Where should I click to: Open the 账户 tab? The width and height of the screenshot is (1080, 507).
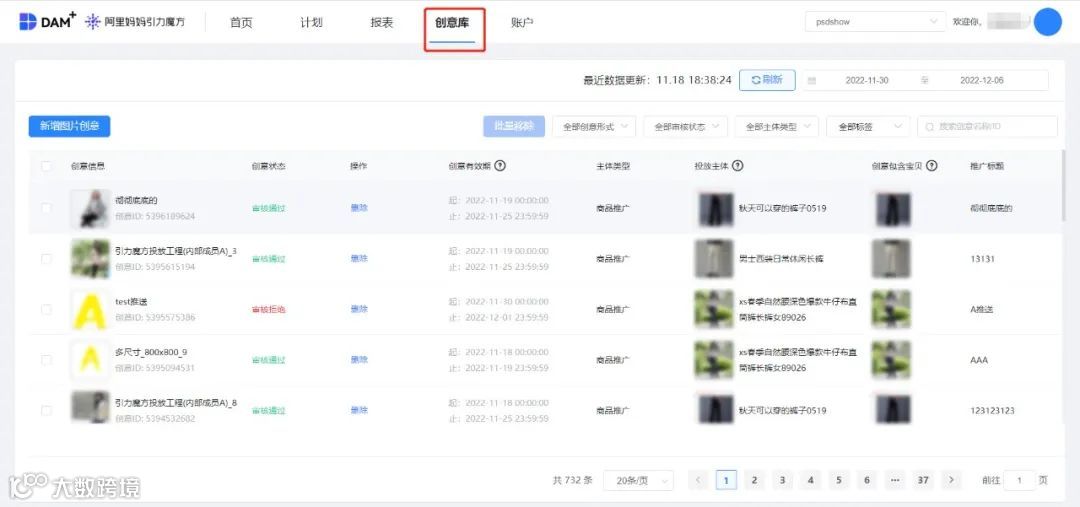point(522,22)
